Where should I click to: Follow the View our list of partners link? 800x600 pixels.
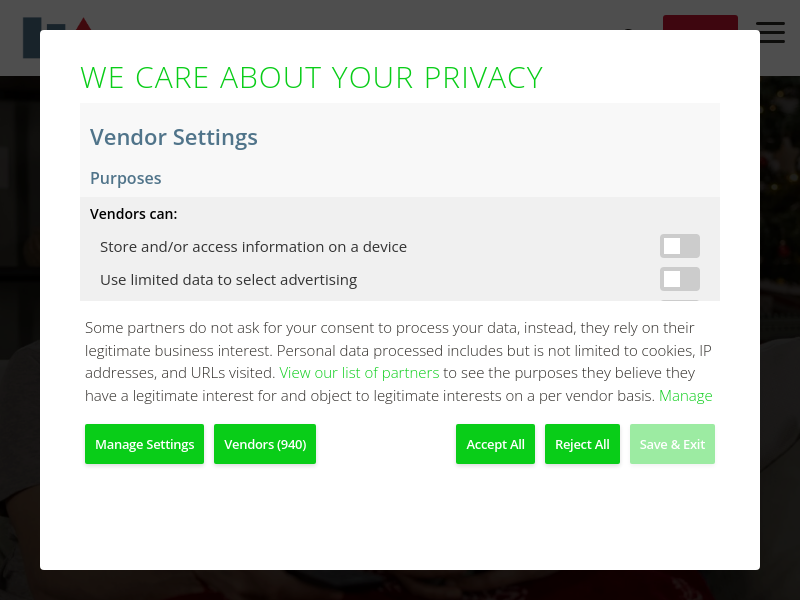tap(359, 373)
